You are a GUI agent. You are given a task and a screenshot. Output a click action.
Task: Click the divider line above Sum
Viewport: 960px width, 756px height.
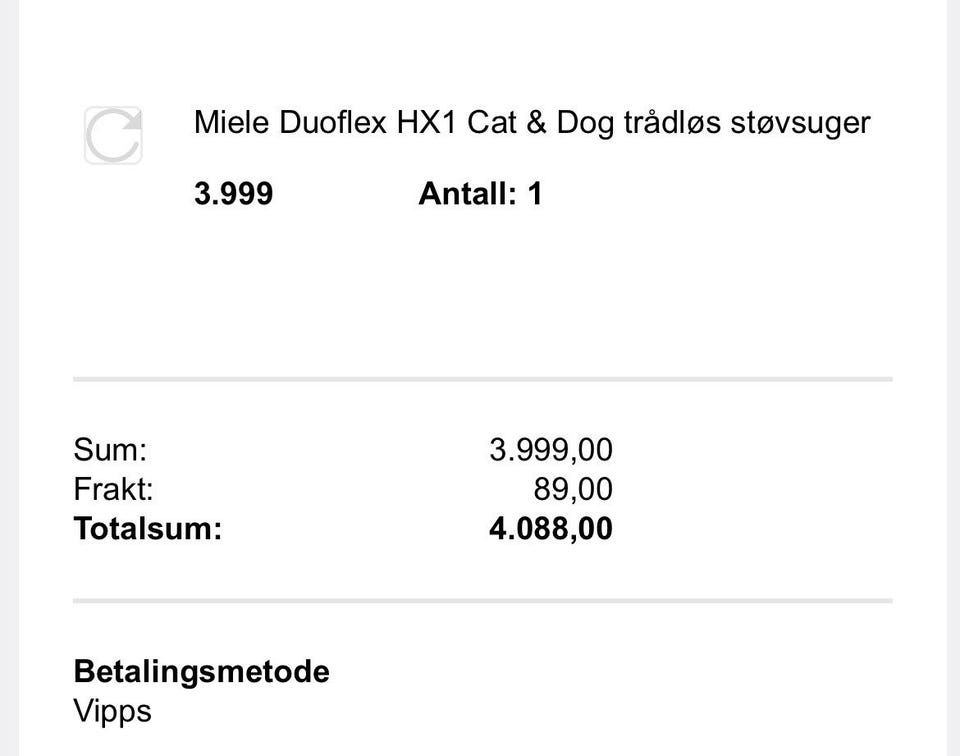tap(482, 380)
